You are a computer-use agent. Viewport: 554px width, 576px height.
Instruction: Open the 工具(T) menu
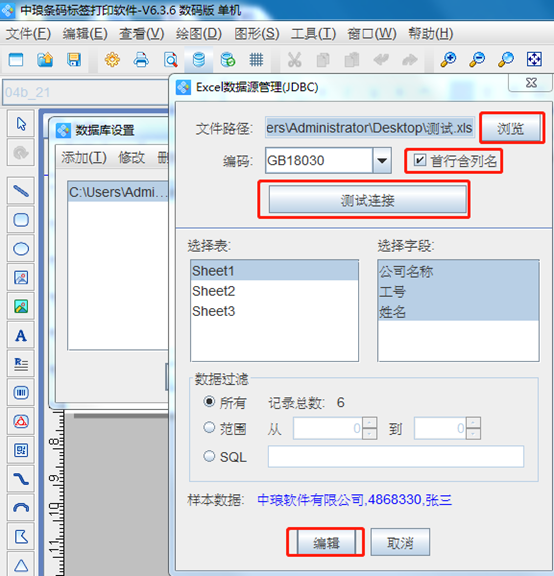click(x=313, y=34)
